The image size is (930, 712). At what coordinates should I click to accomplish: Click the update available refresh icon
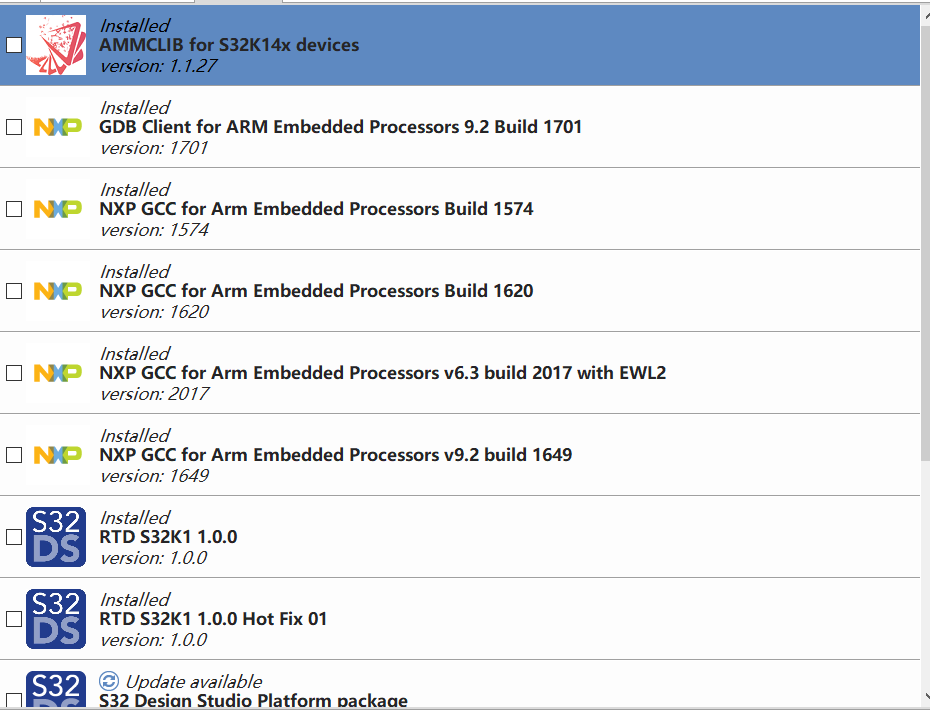tap(107, 681)
